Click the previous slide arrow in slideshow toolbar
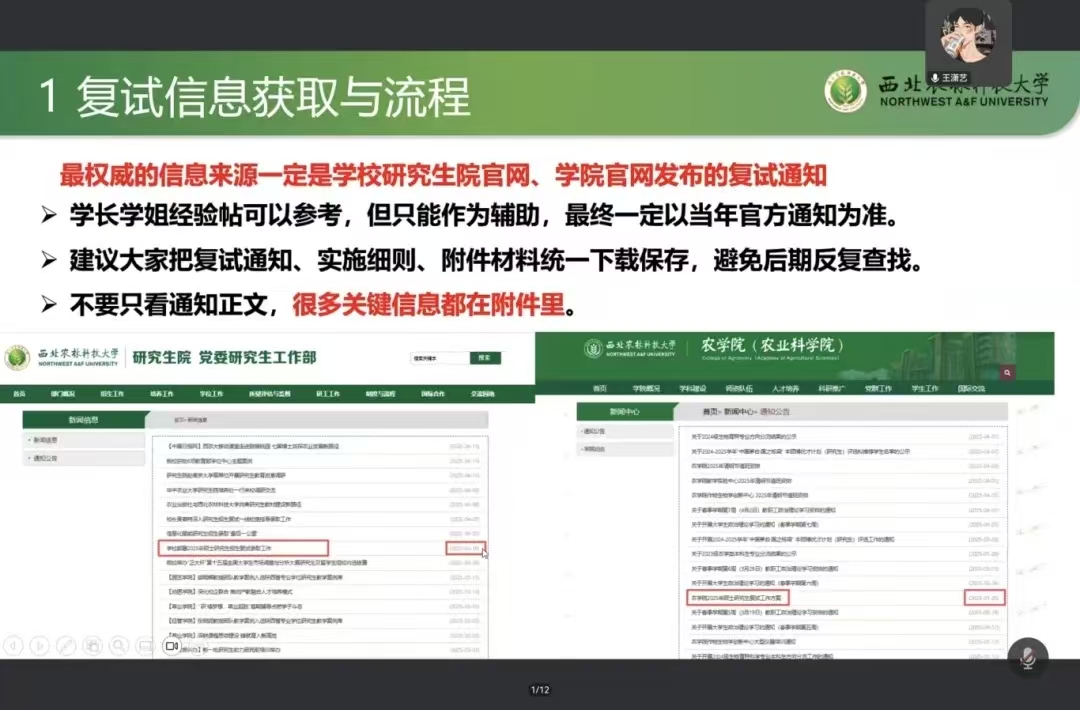This screenshot has width=1080, height=710. click(x=13, y=646)
